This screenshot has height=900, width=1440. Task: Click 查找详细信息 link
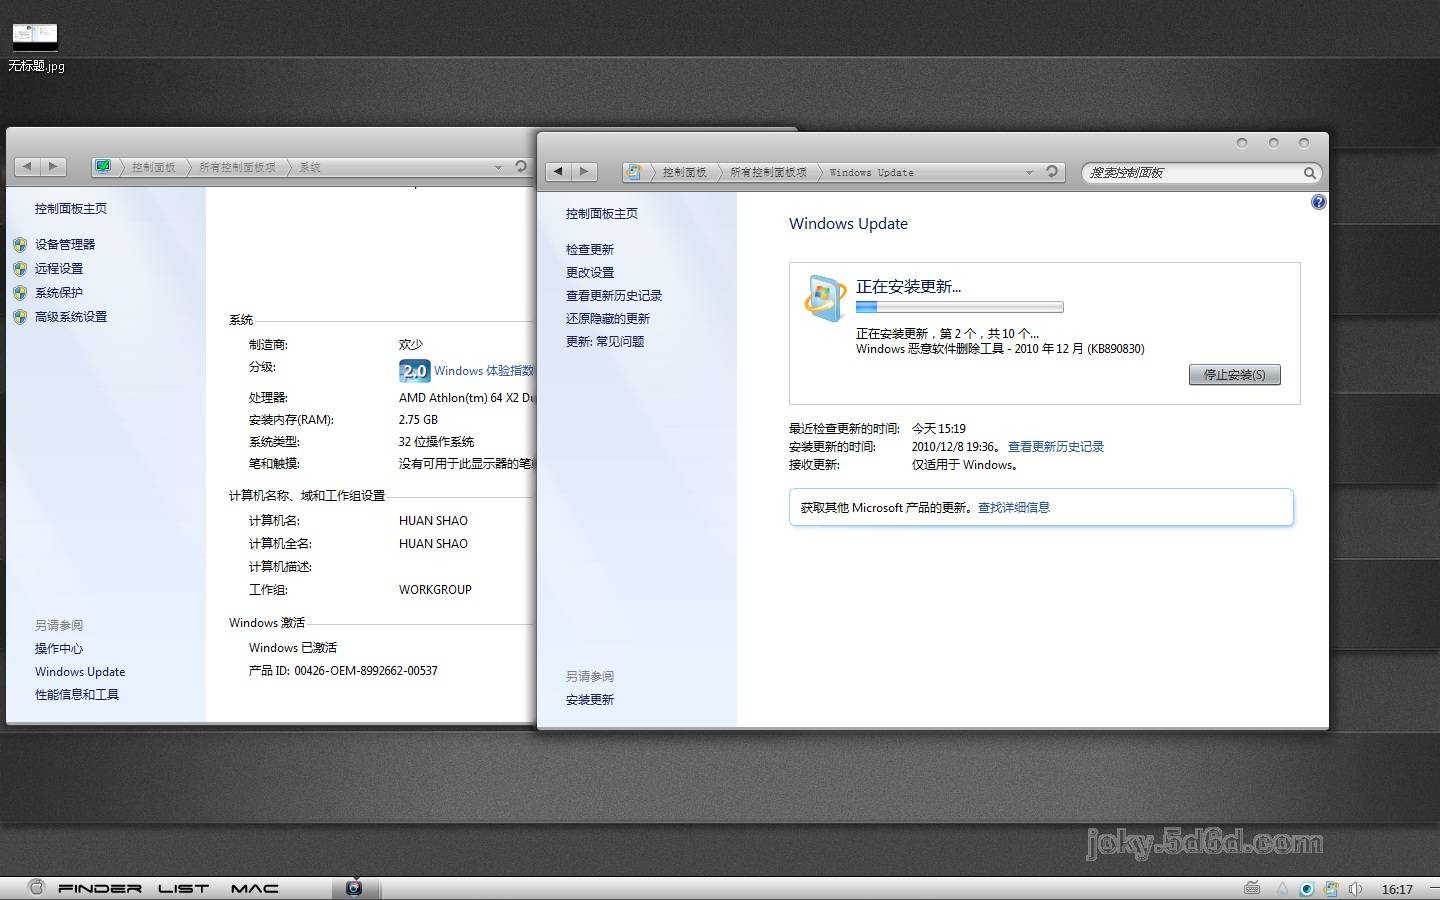[x=1014, y=508]
